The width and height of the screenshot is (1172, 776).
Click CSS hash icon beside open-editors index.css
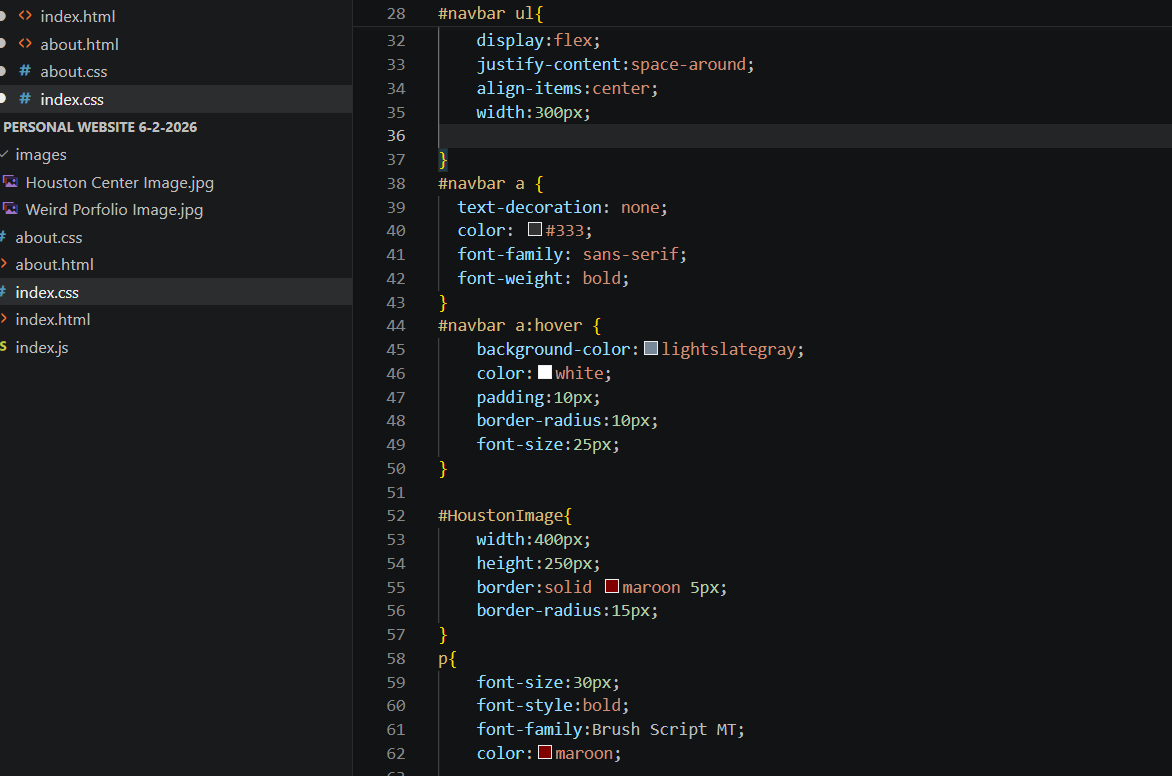[25, 99]
